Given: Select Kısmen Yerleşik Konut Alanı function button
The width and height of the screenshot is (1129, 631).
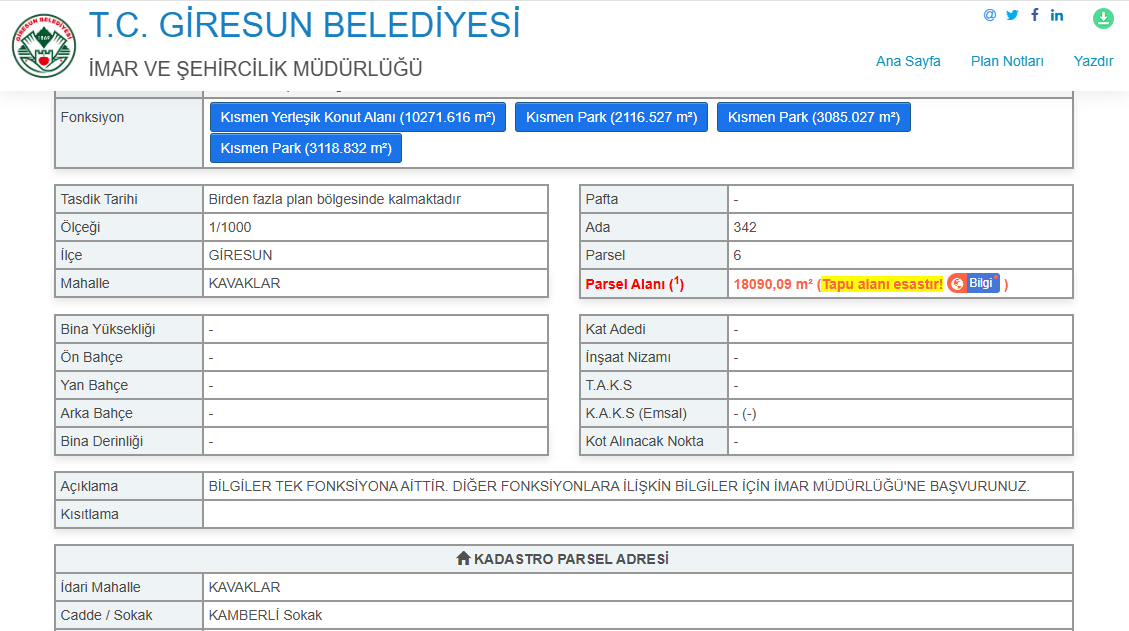Looking at the screenshot, I should [357, 116].
